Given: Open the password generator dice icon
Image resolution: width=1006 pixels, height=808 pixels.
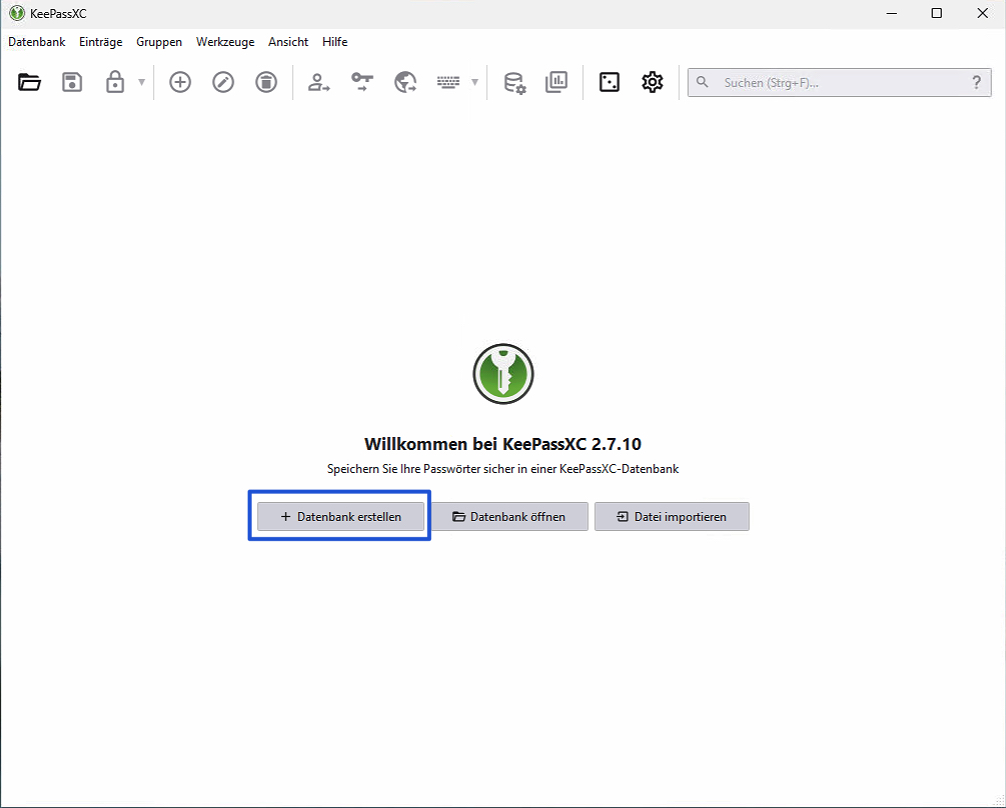Looking at the screenshot, I should [x=609, y=82].
